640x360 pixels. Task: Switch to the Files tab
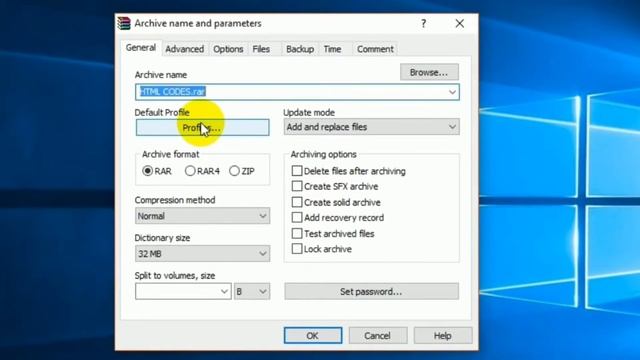[261, 49]
